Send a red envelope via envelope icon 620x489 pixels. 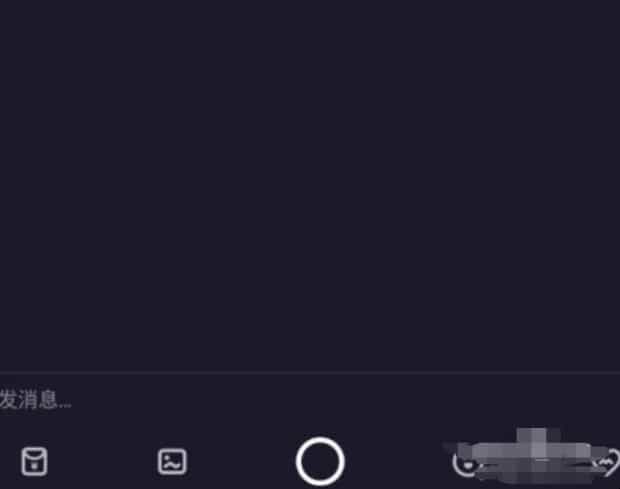[x=34, y=461]
